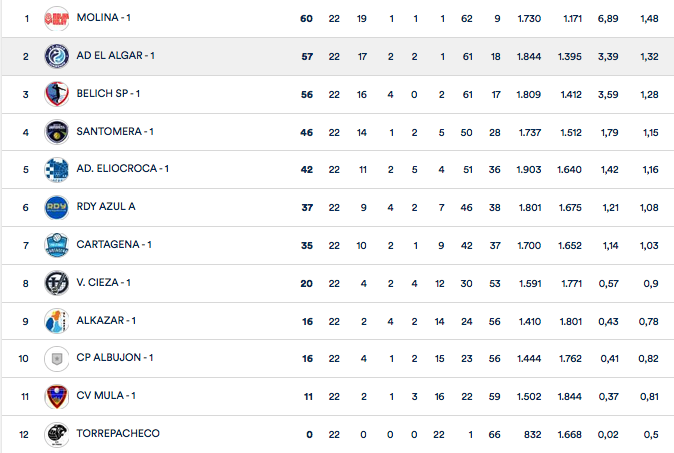The image size is (674, 453).
Task: Click the position 12 ranking number
Action: pos(26,433)
